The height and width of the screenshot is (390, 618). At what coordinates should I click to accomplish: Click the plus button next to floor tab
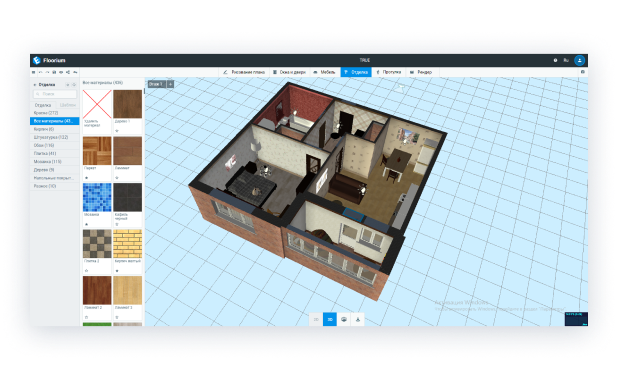tap(170, 84)
